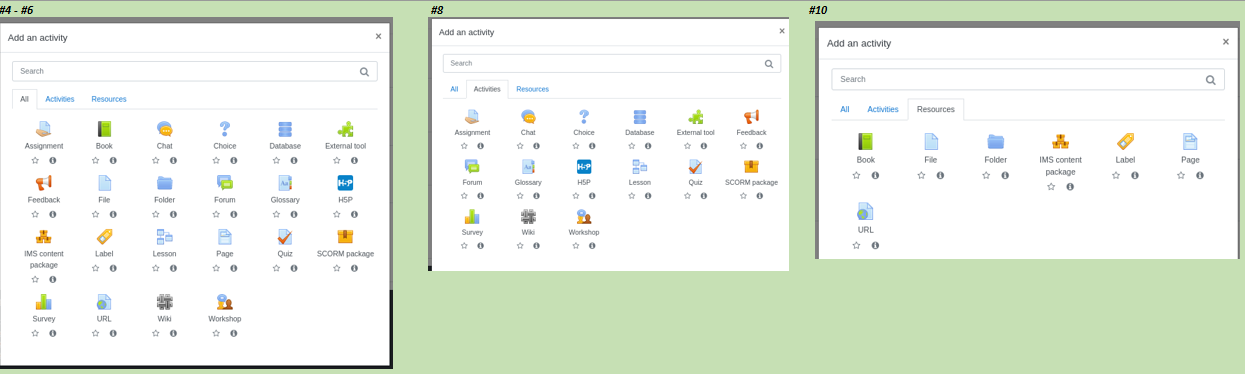Pick Survey icon in the All tab dialog
This screenshot has height=374, width=1245.
tap(44, 302)
